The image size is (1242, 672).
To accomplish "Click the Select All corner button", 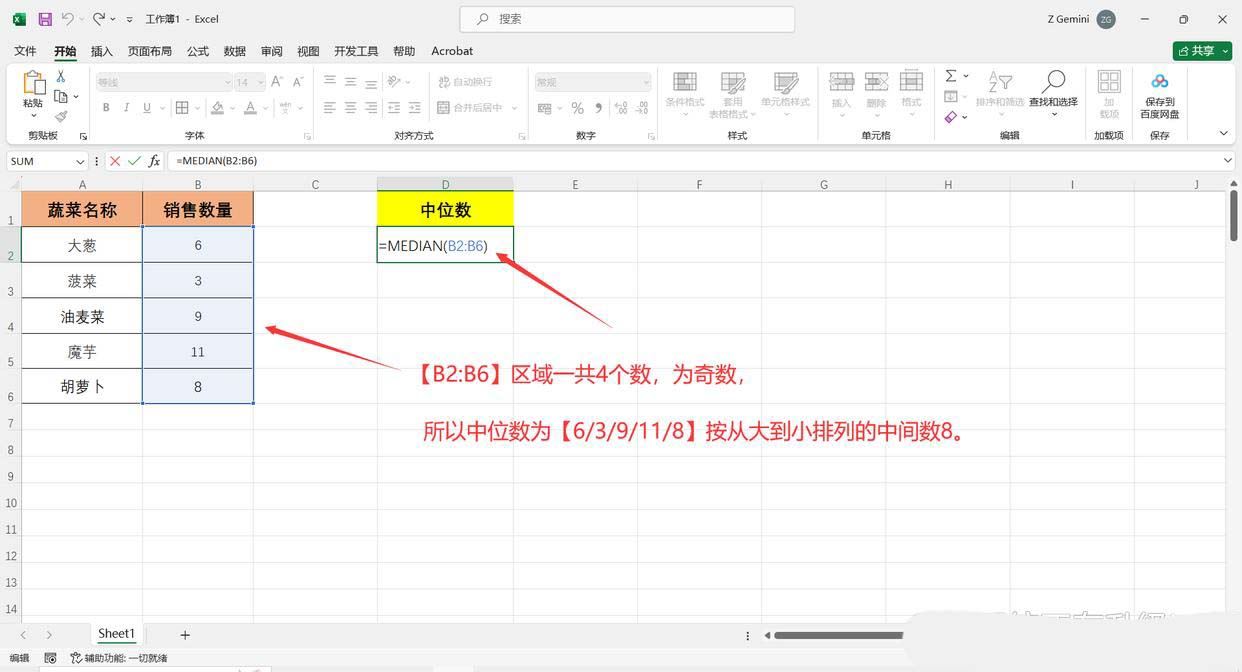I will [x=13, y=184].
